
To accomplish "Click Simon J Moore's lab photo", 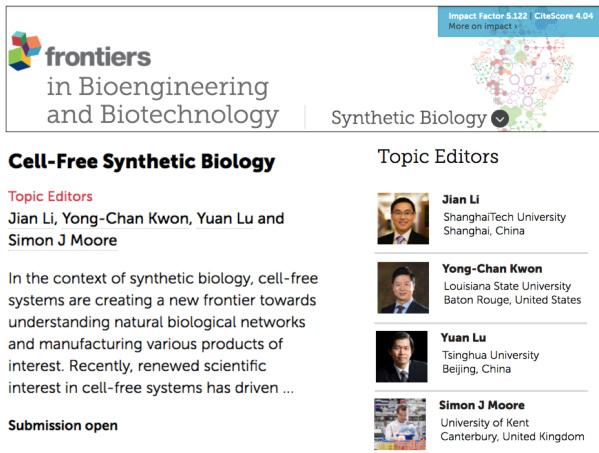I will [x=400, y=424].
